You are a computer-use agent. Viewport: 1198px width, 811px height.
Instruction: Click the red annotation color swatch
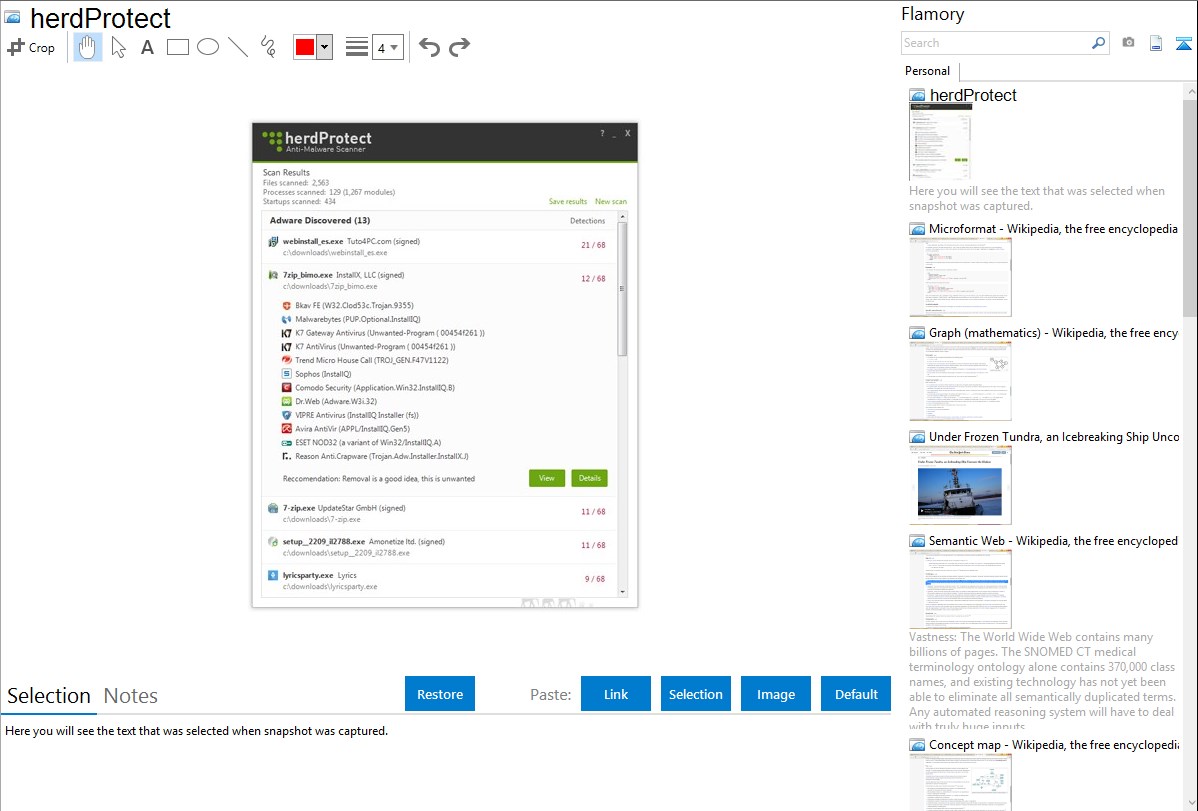click(x=305, y=47)
